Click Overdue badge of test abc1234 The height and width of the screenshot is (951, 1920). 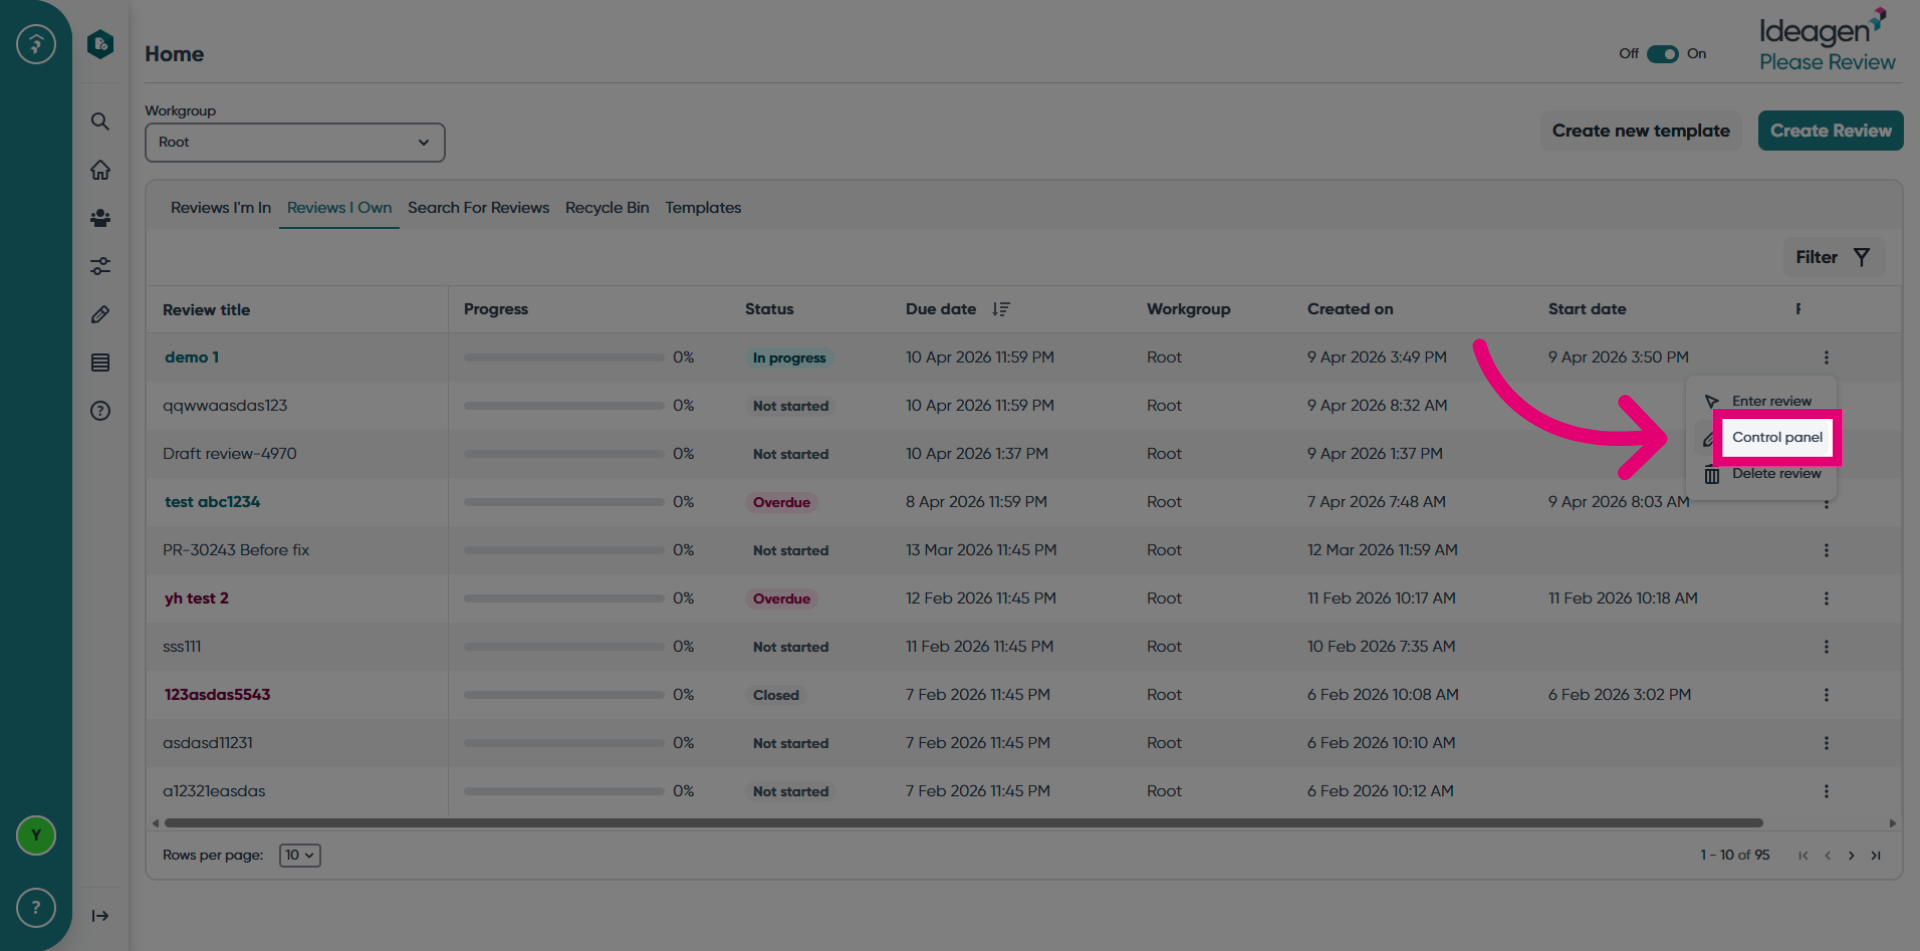(781, 502)
